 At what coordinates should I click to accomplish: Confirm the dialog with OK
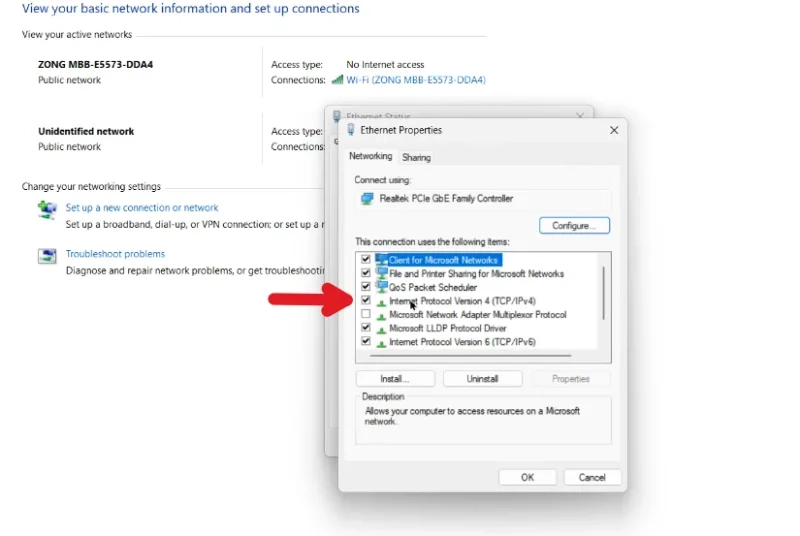pos(527,477)
